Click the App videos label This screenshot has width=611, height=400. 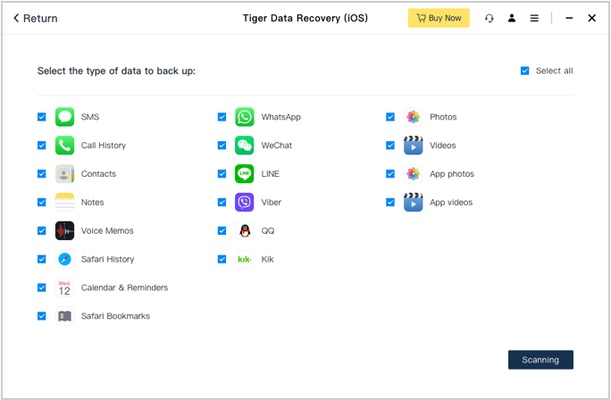(x=451, y=202)
